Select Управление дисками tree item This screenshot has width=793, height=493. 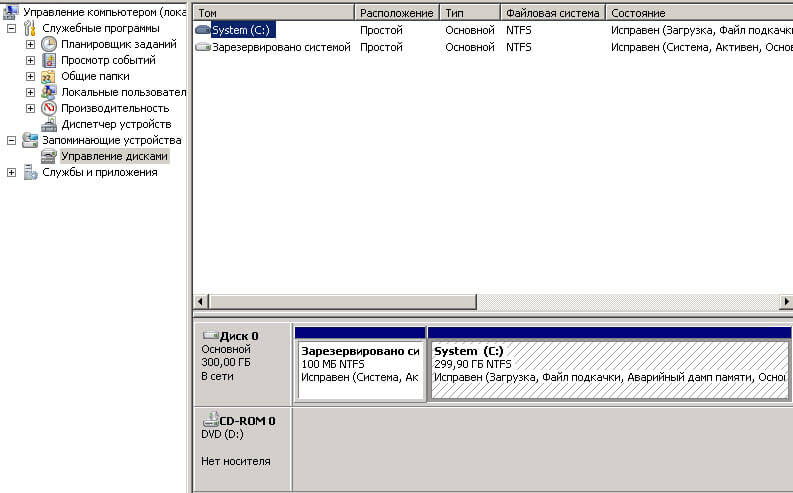(x=114, y=156)
